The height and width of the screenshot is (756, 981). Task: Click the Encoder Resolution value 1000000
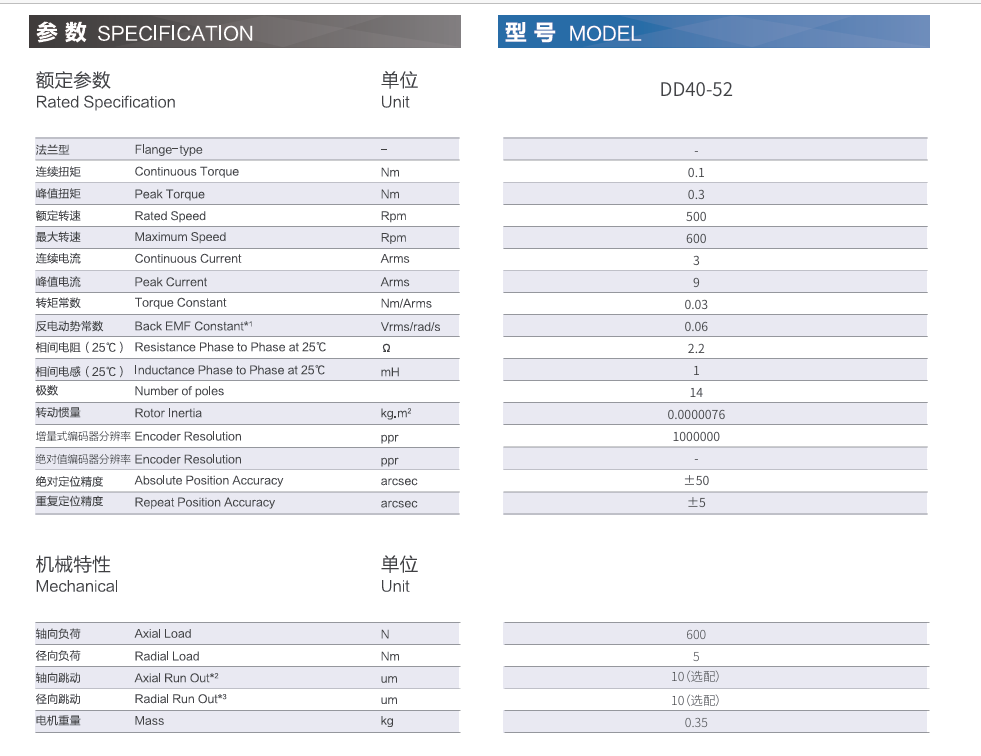(696, 436)
